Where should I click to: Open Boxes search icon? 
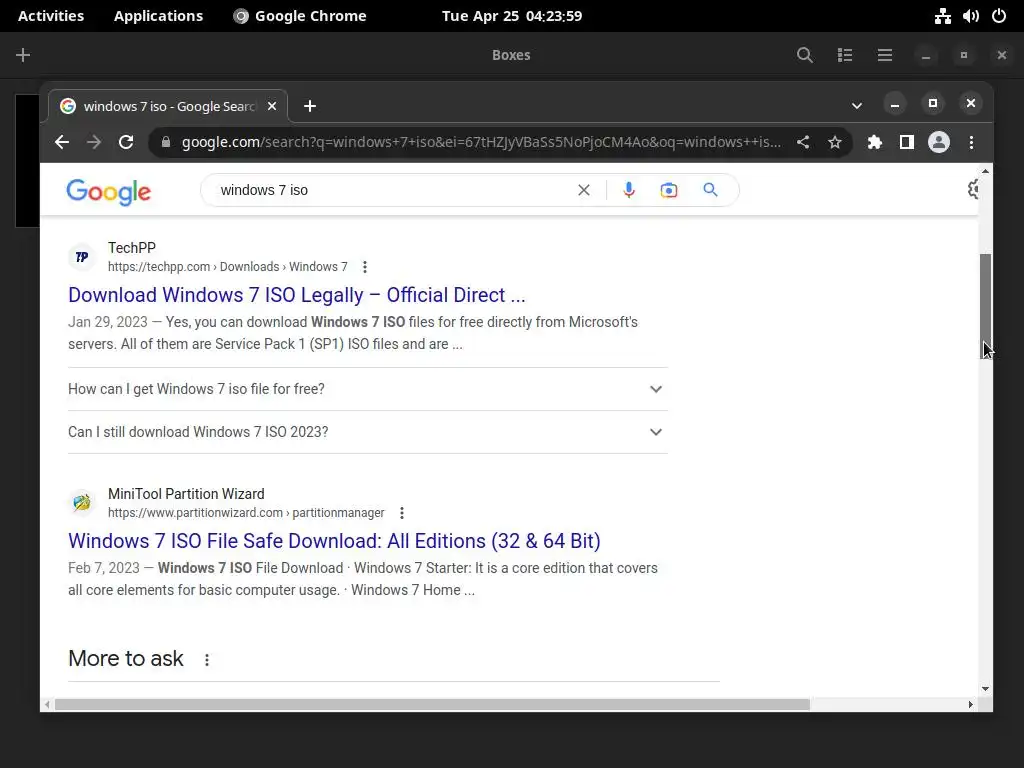(x=805, y=55)
